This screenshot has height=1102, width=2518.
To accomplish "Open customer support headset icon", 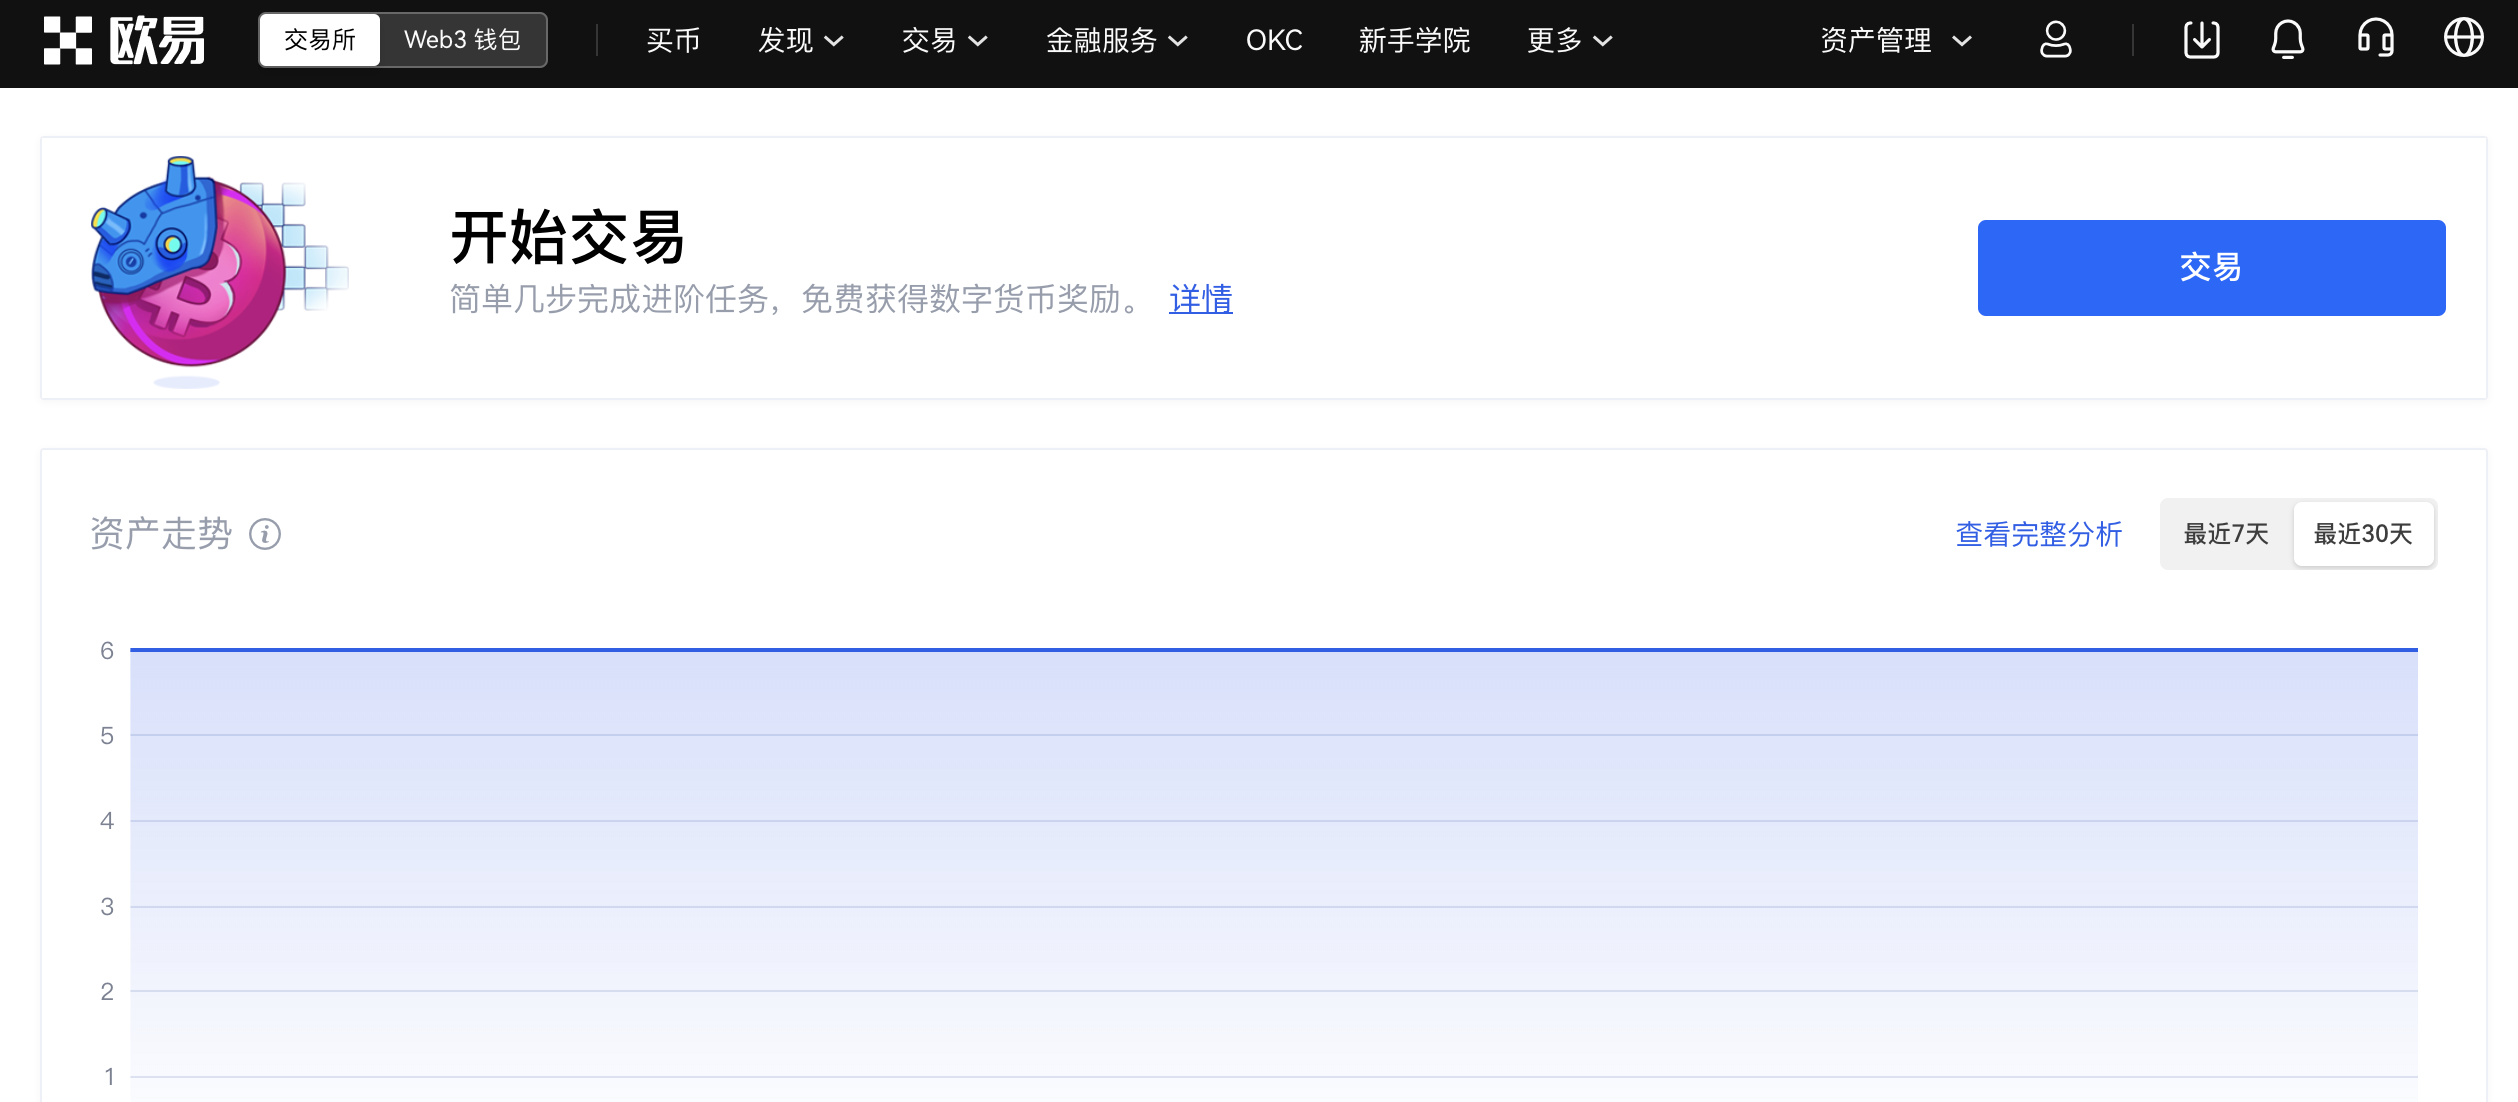I will tap(2376, 40).
